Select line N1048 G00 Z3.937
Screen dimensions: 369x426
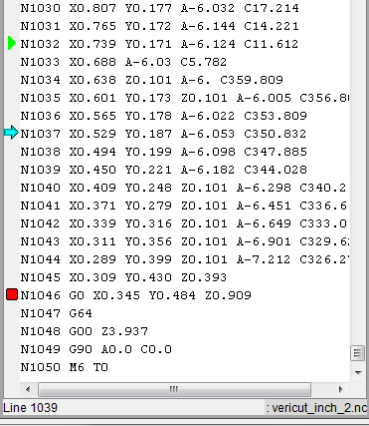84,331
